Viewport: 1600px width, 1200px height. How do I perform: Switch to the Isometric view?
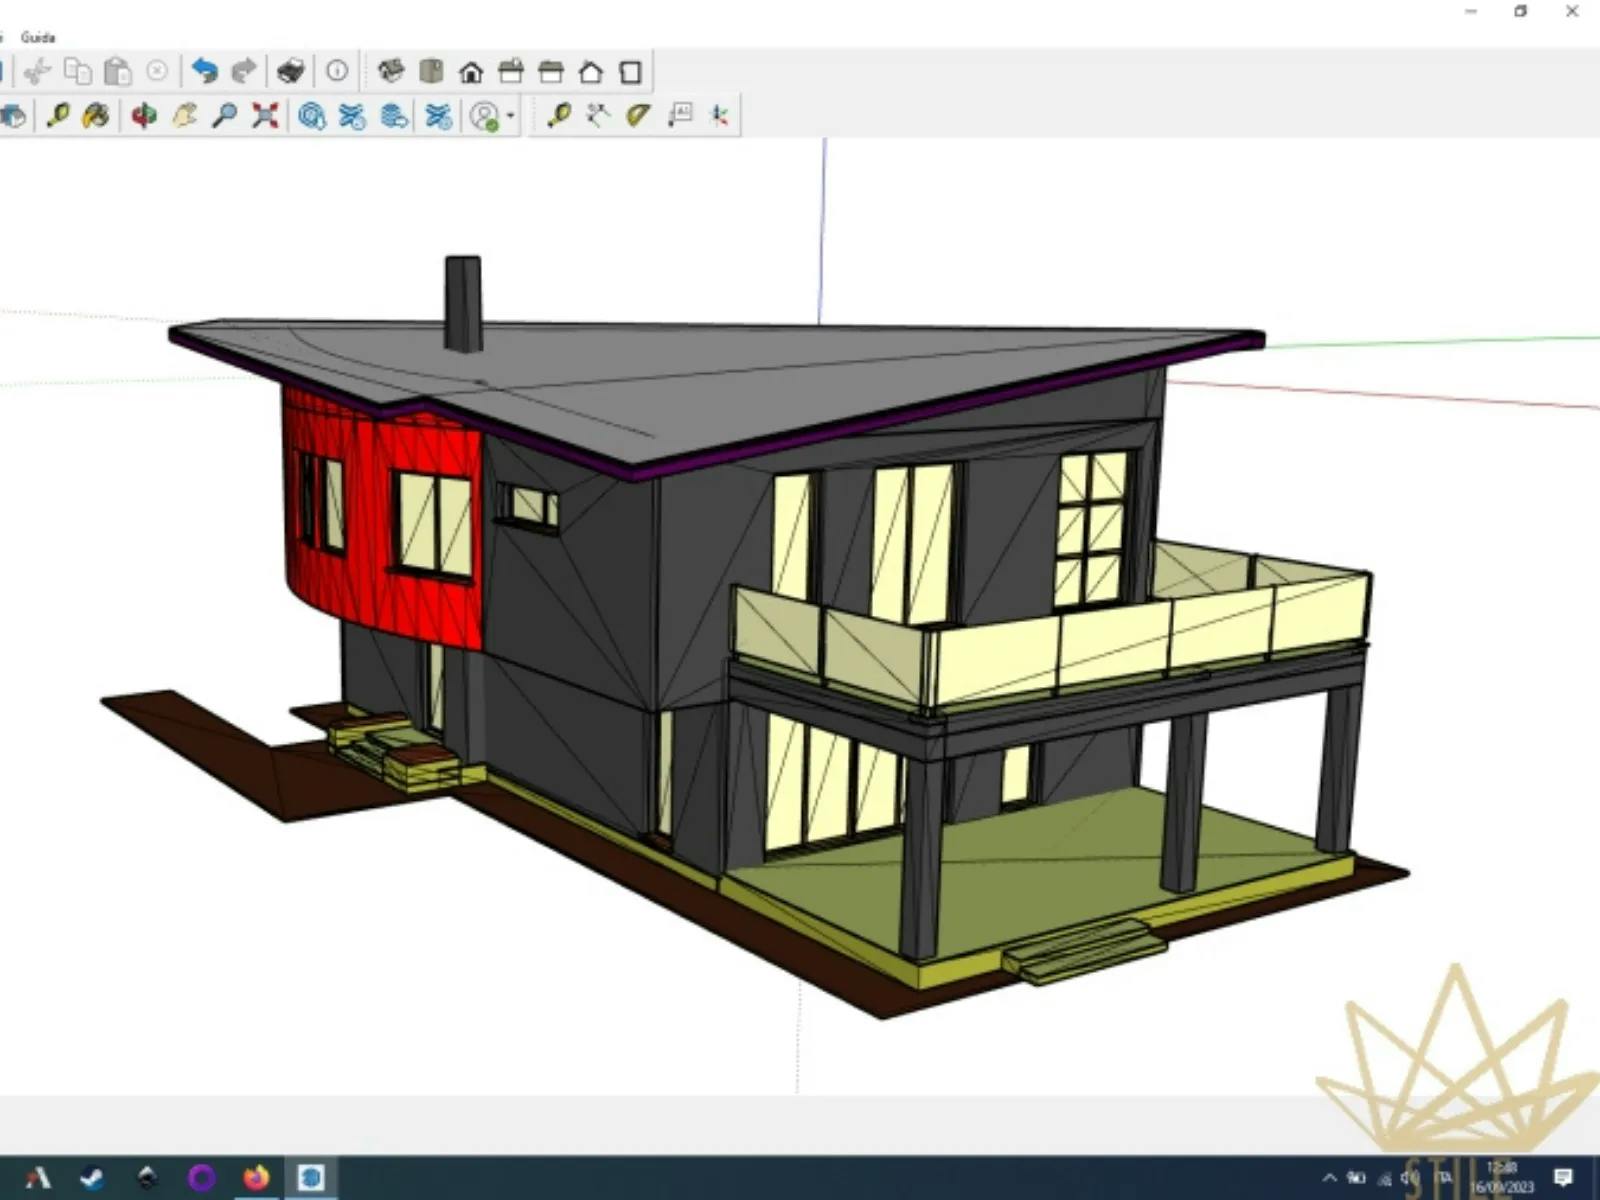[390, 71]
